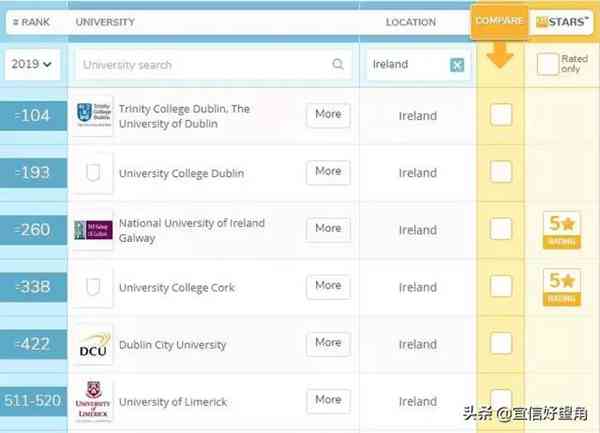Open the STARS column tab

(562, 20)
